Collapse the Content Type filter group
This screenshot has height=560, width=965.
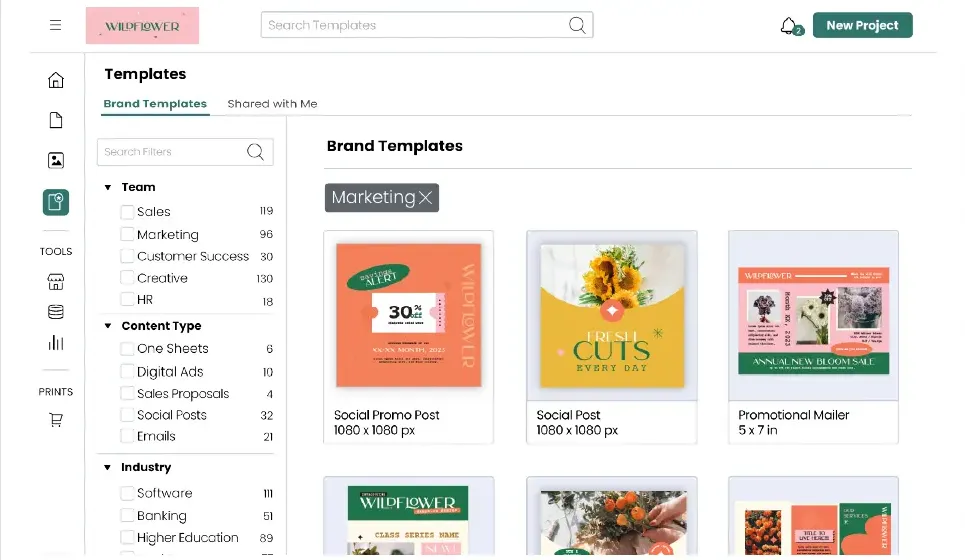coord(108,326)
